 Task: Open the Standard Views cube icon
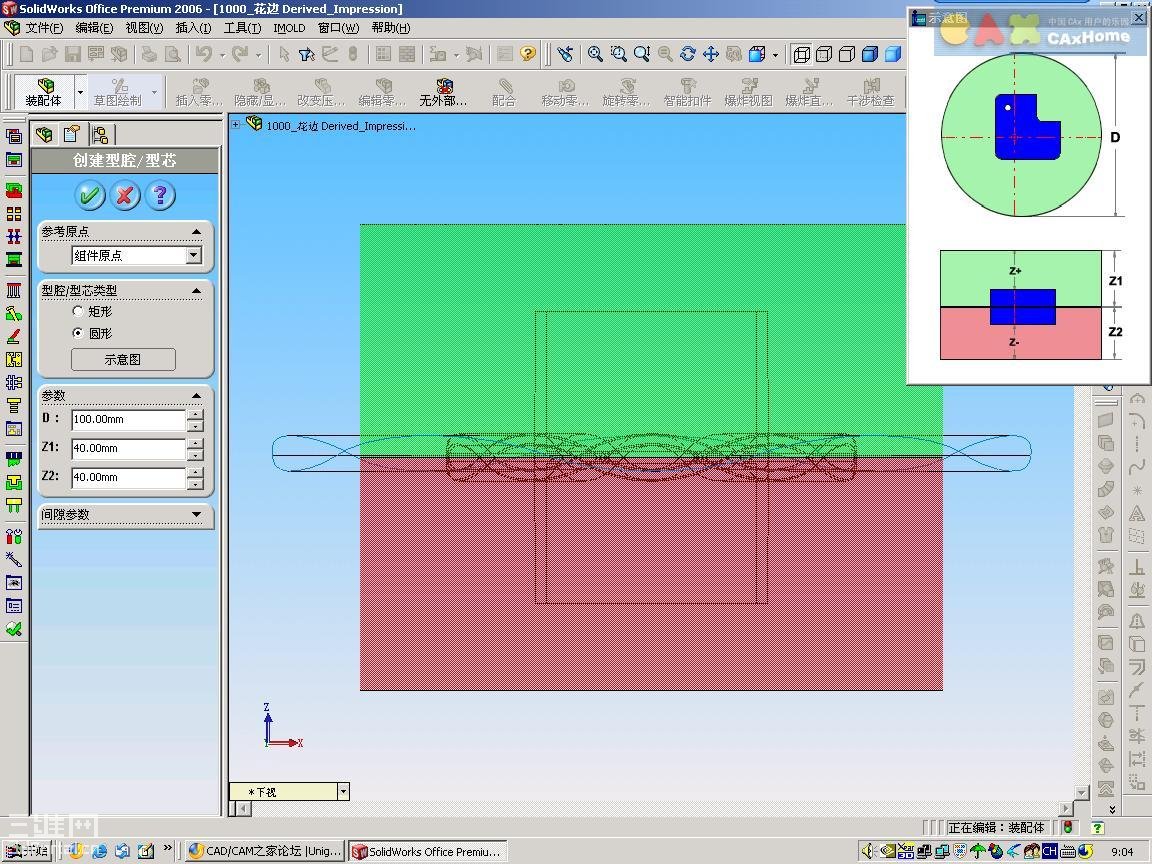coord(757,54)
